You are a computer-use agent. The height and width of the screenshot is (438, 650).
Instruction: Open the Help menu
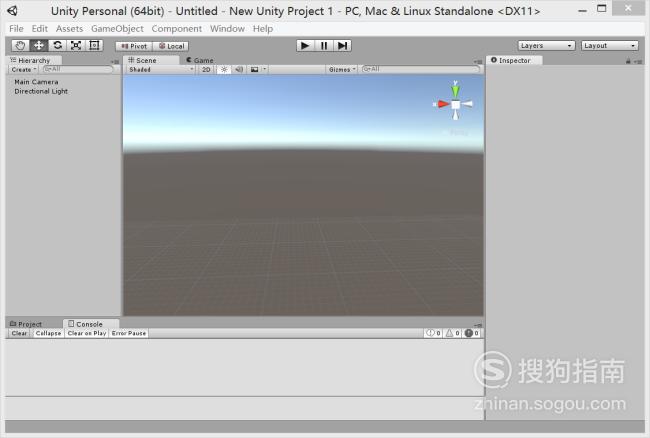tap(263, 29)
